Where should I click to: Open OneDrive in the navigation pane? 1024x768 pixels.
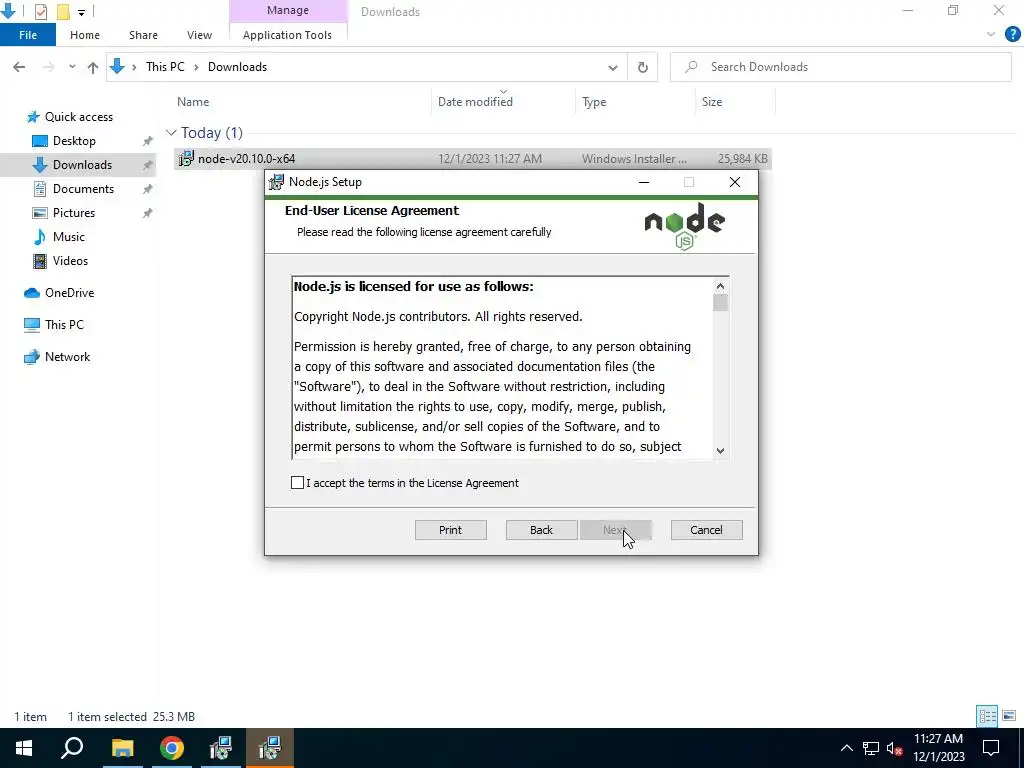click(x=69, y=293)
